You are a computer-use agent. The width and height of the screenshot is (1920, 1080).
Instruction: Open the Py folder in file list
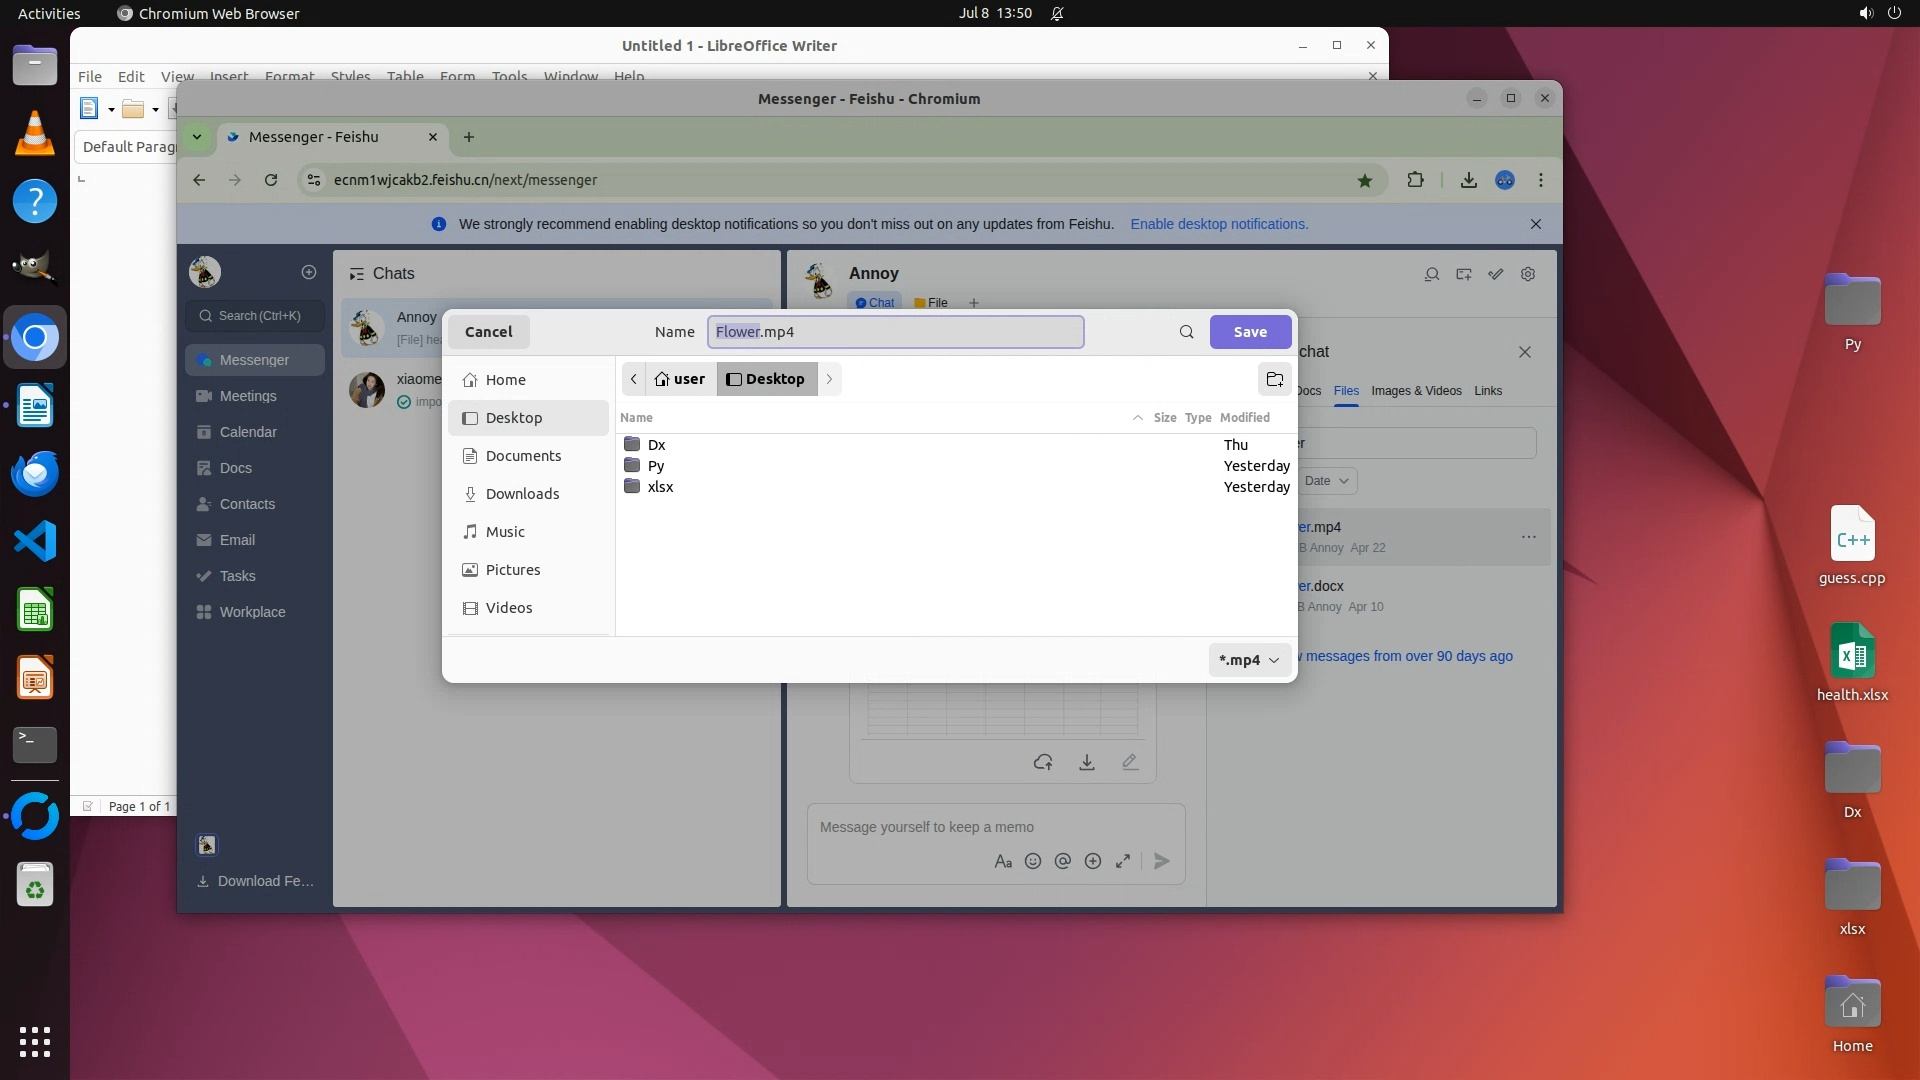click(x=655, y=466)
